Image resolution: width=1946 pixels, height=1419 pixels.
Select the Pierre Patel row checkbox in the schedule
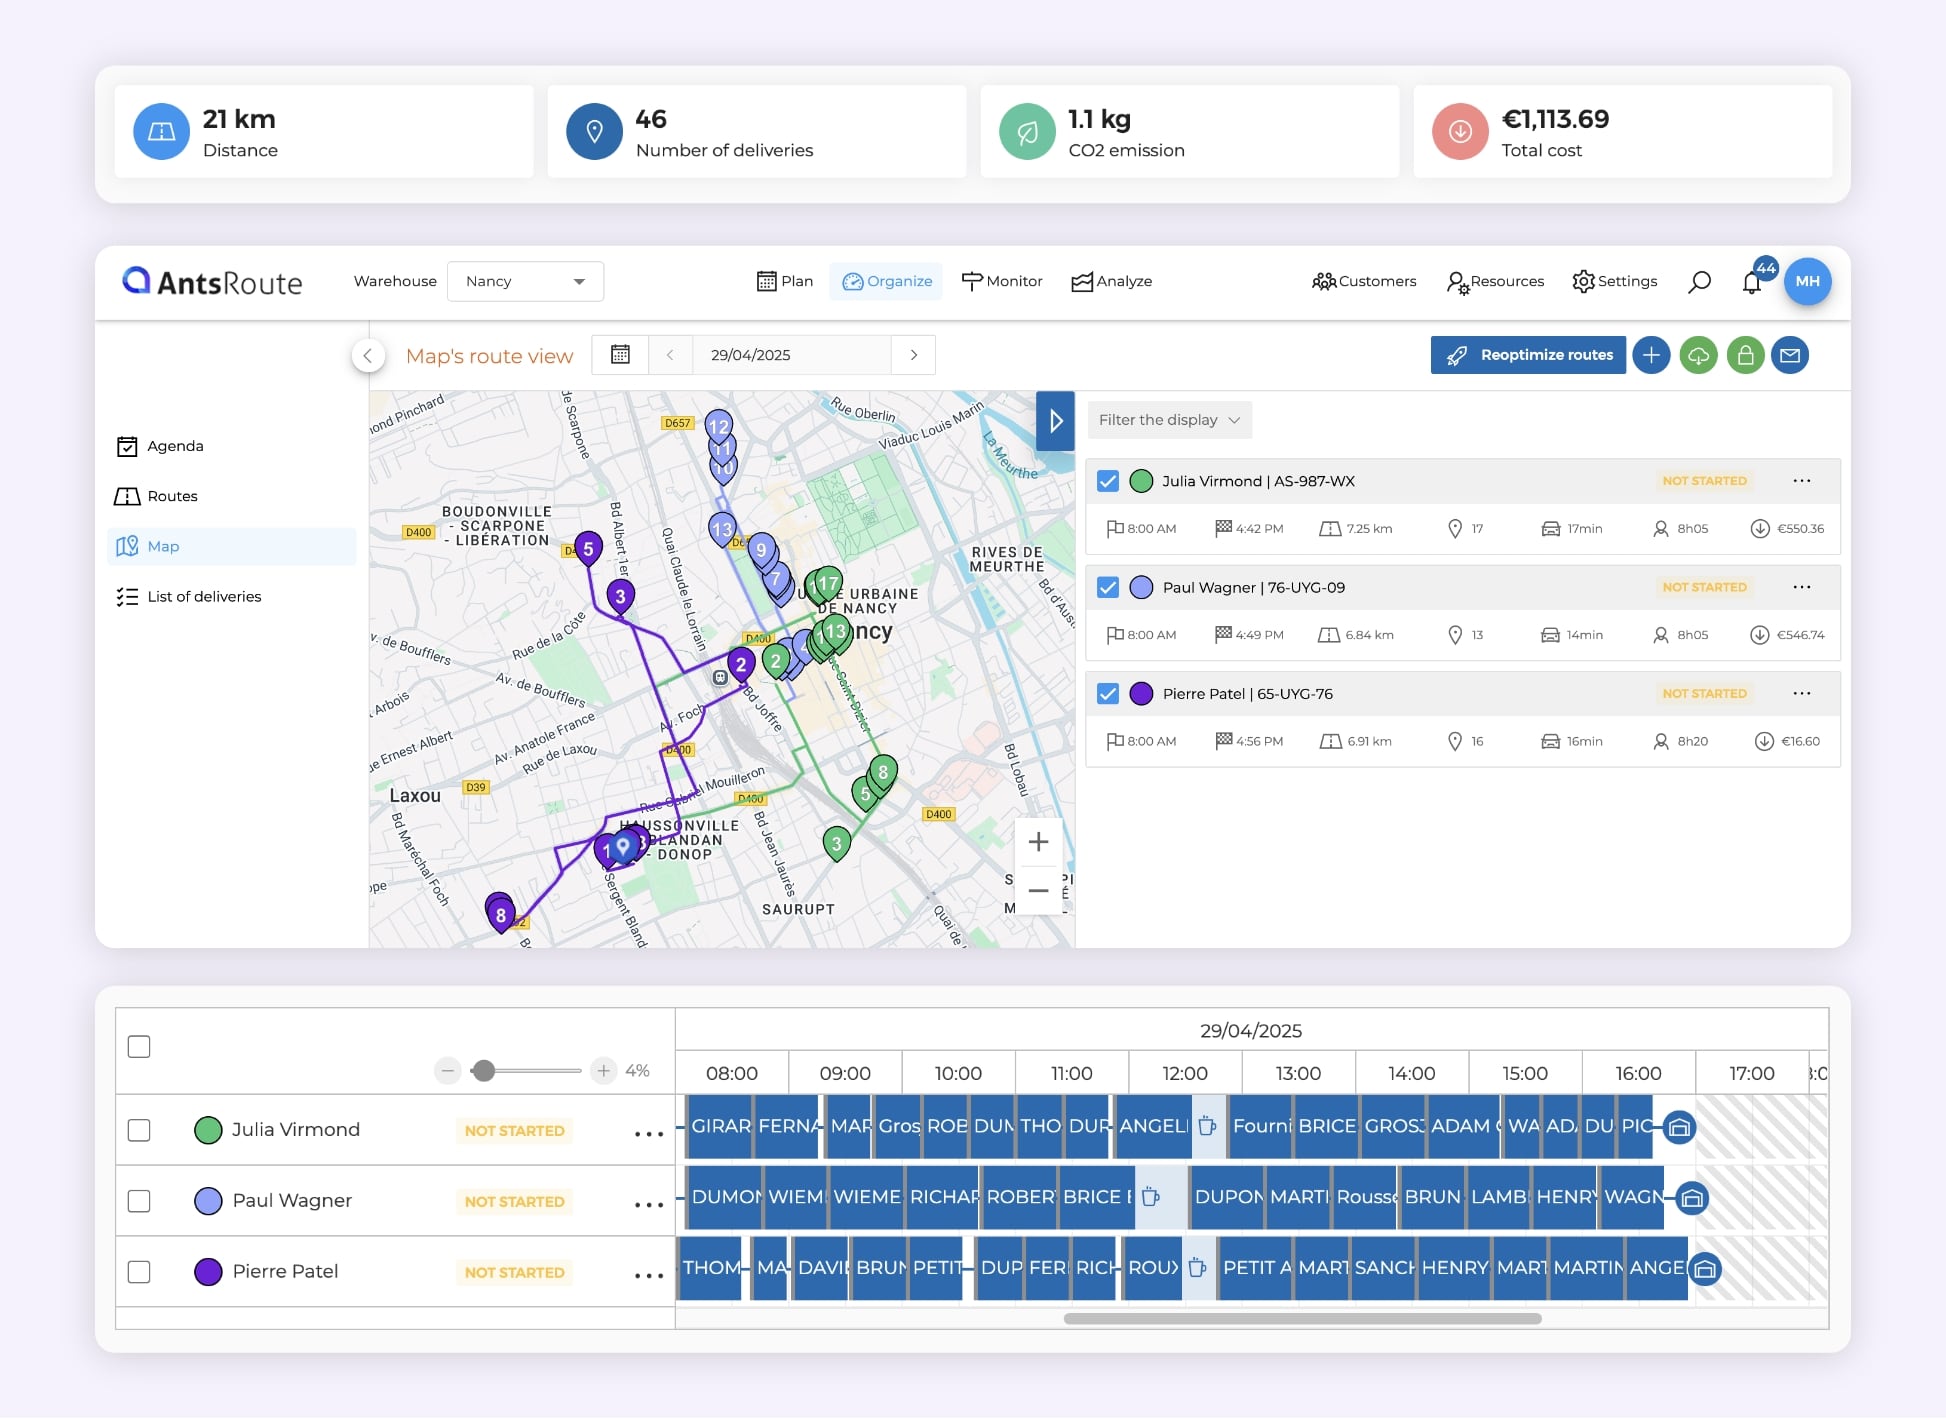pyautogui.click(x=139, y=1271)
